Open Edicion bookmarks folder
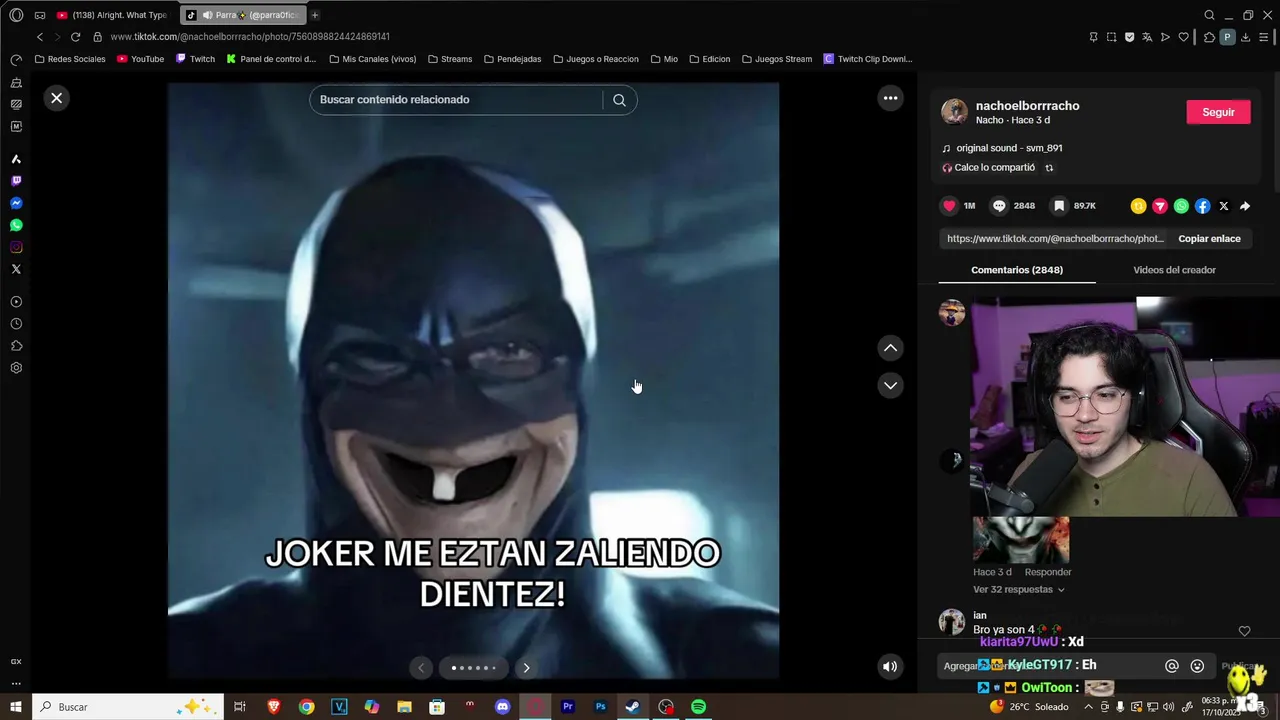The height and width of the screenshot is (720, 1280). point(709,59)
